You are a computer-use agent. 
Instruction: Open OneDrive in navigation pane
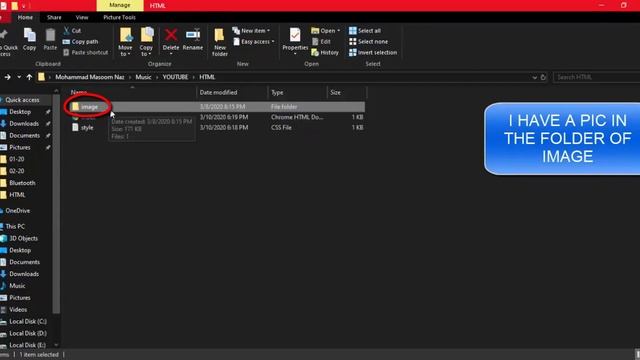[x=18, y=211]
